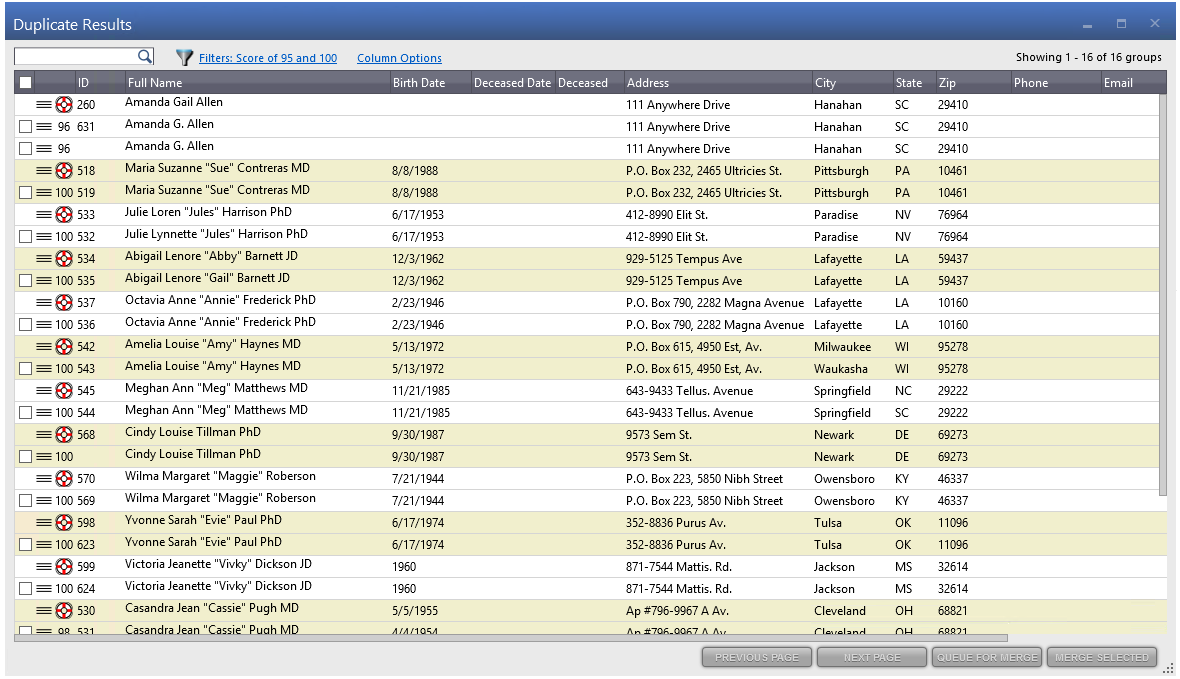Sort by the Email column header
This screenshot has width=1180, height=679.
(x=1133, y=83)
